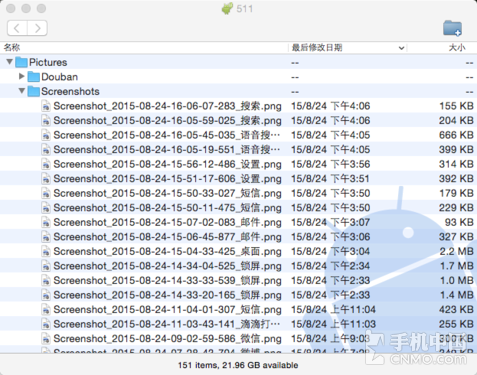The width and height of the screenshot is (477, 375).
Task: Select file name Screenshot_2015-08-24-16-06-07-283_搜索.png
Action: tap(167, 106)
